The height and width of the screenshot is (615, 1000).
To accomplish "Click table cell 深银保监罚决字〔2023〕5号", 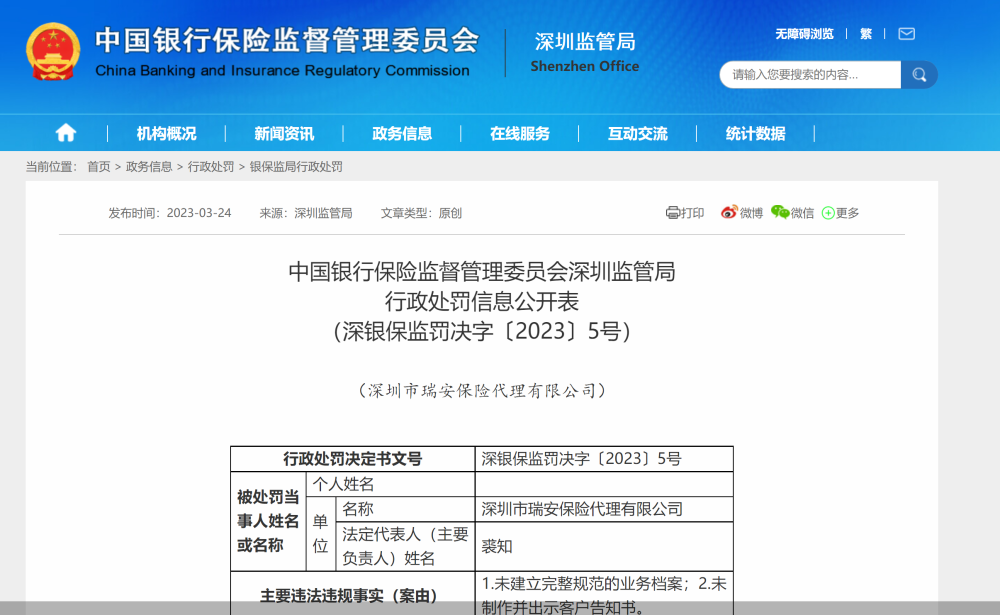I will [x=604, y=459].
